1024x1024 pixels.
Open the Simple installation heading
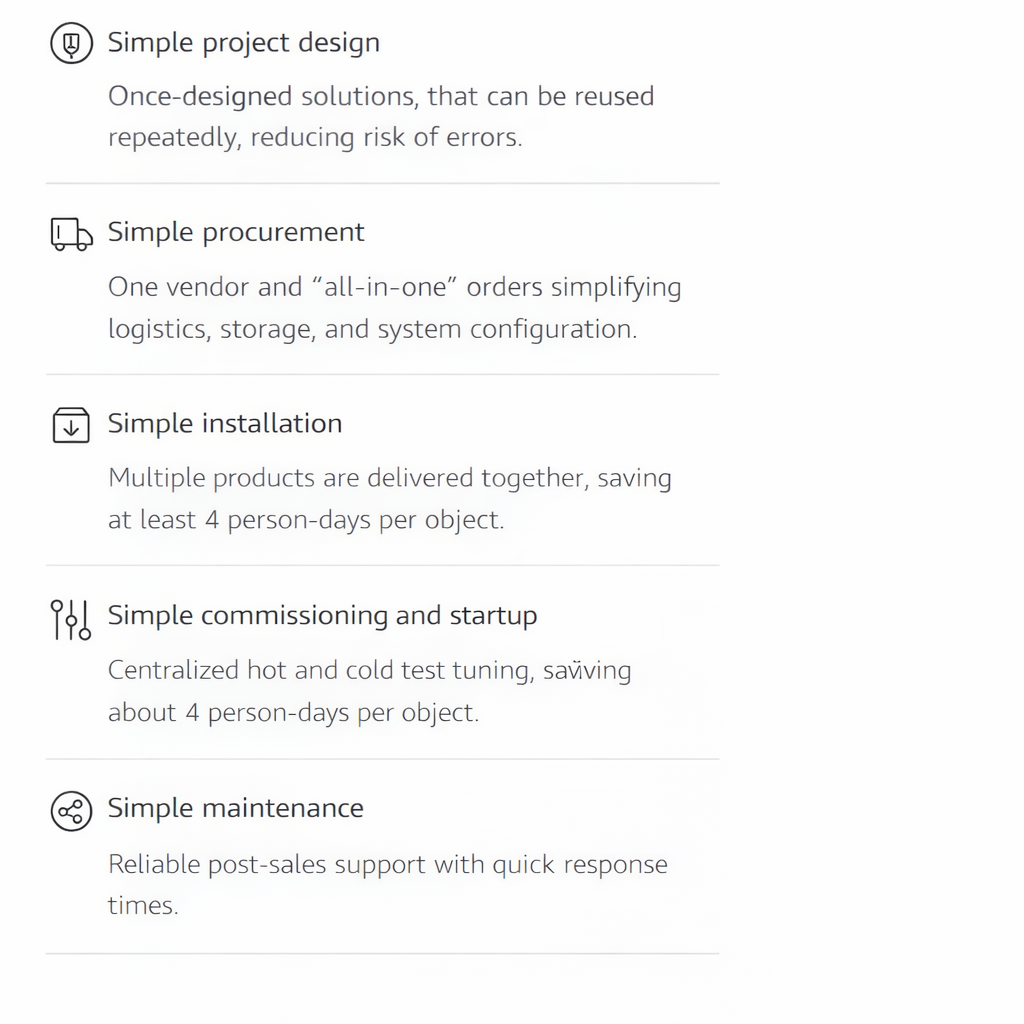click(225, 423)
